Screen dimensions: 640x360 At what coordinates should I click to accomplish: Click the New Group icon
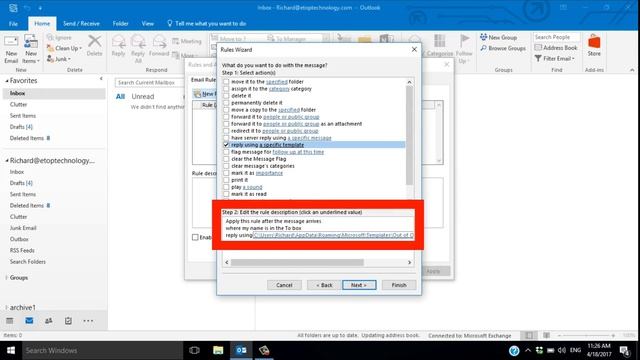(498, 37)
